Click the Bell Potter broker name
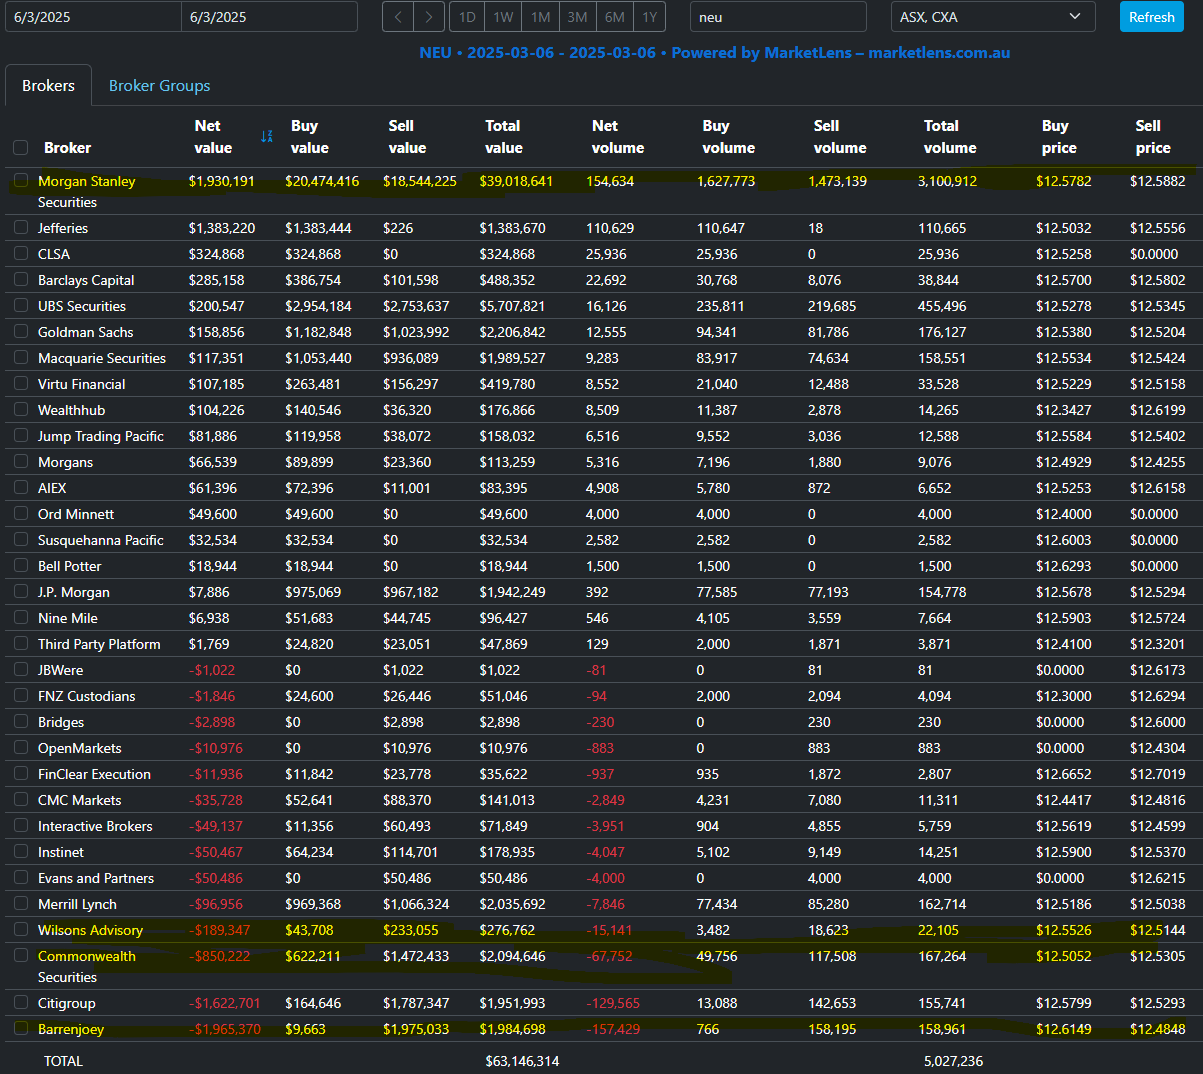The image size is (1203, 1074). click(70, 566)
